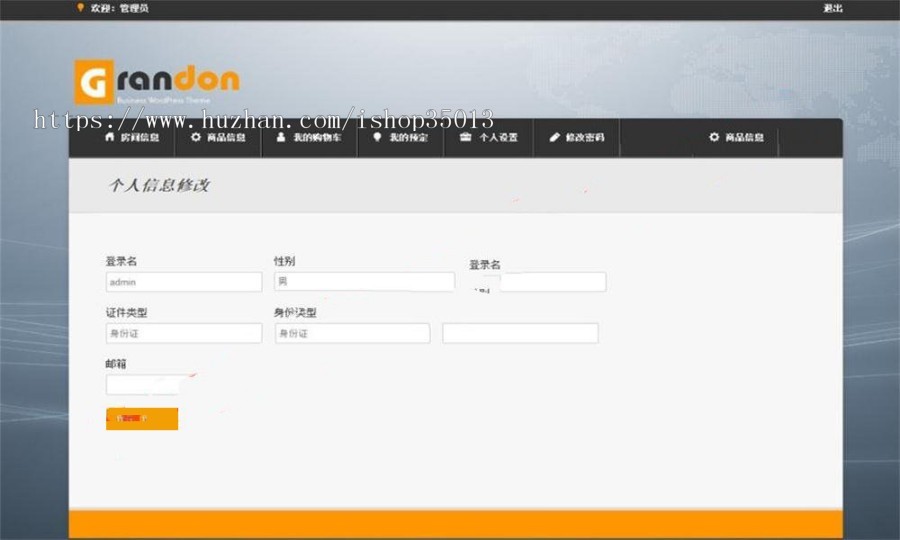900x540 pixels.
Task: Focus the unlabeled field beside 身份类型
Action: point(521,333)
